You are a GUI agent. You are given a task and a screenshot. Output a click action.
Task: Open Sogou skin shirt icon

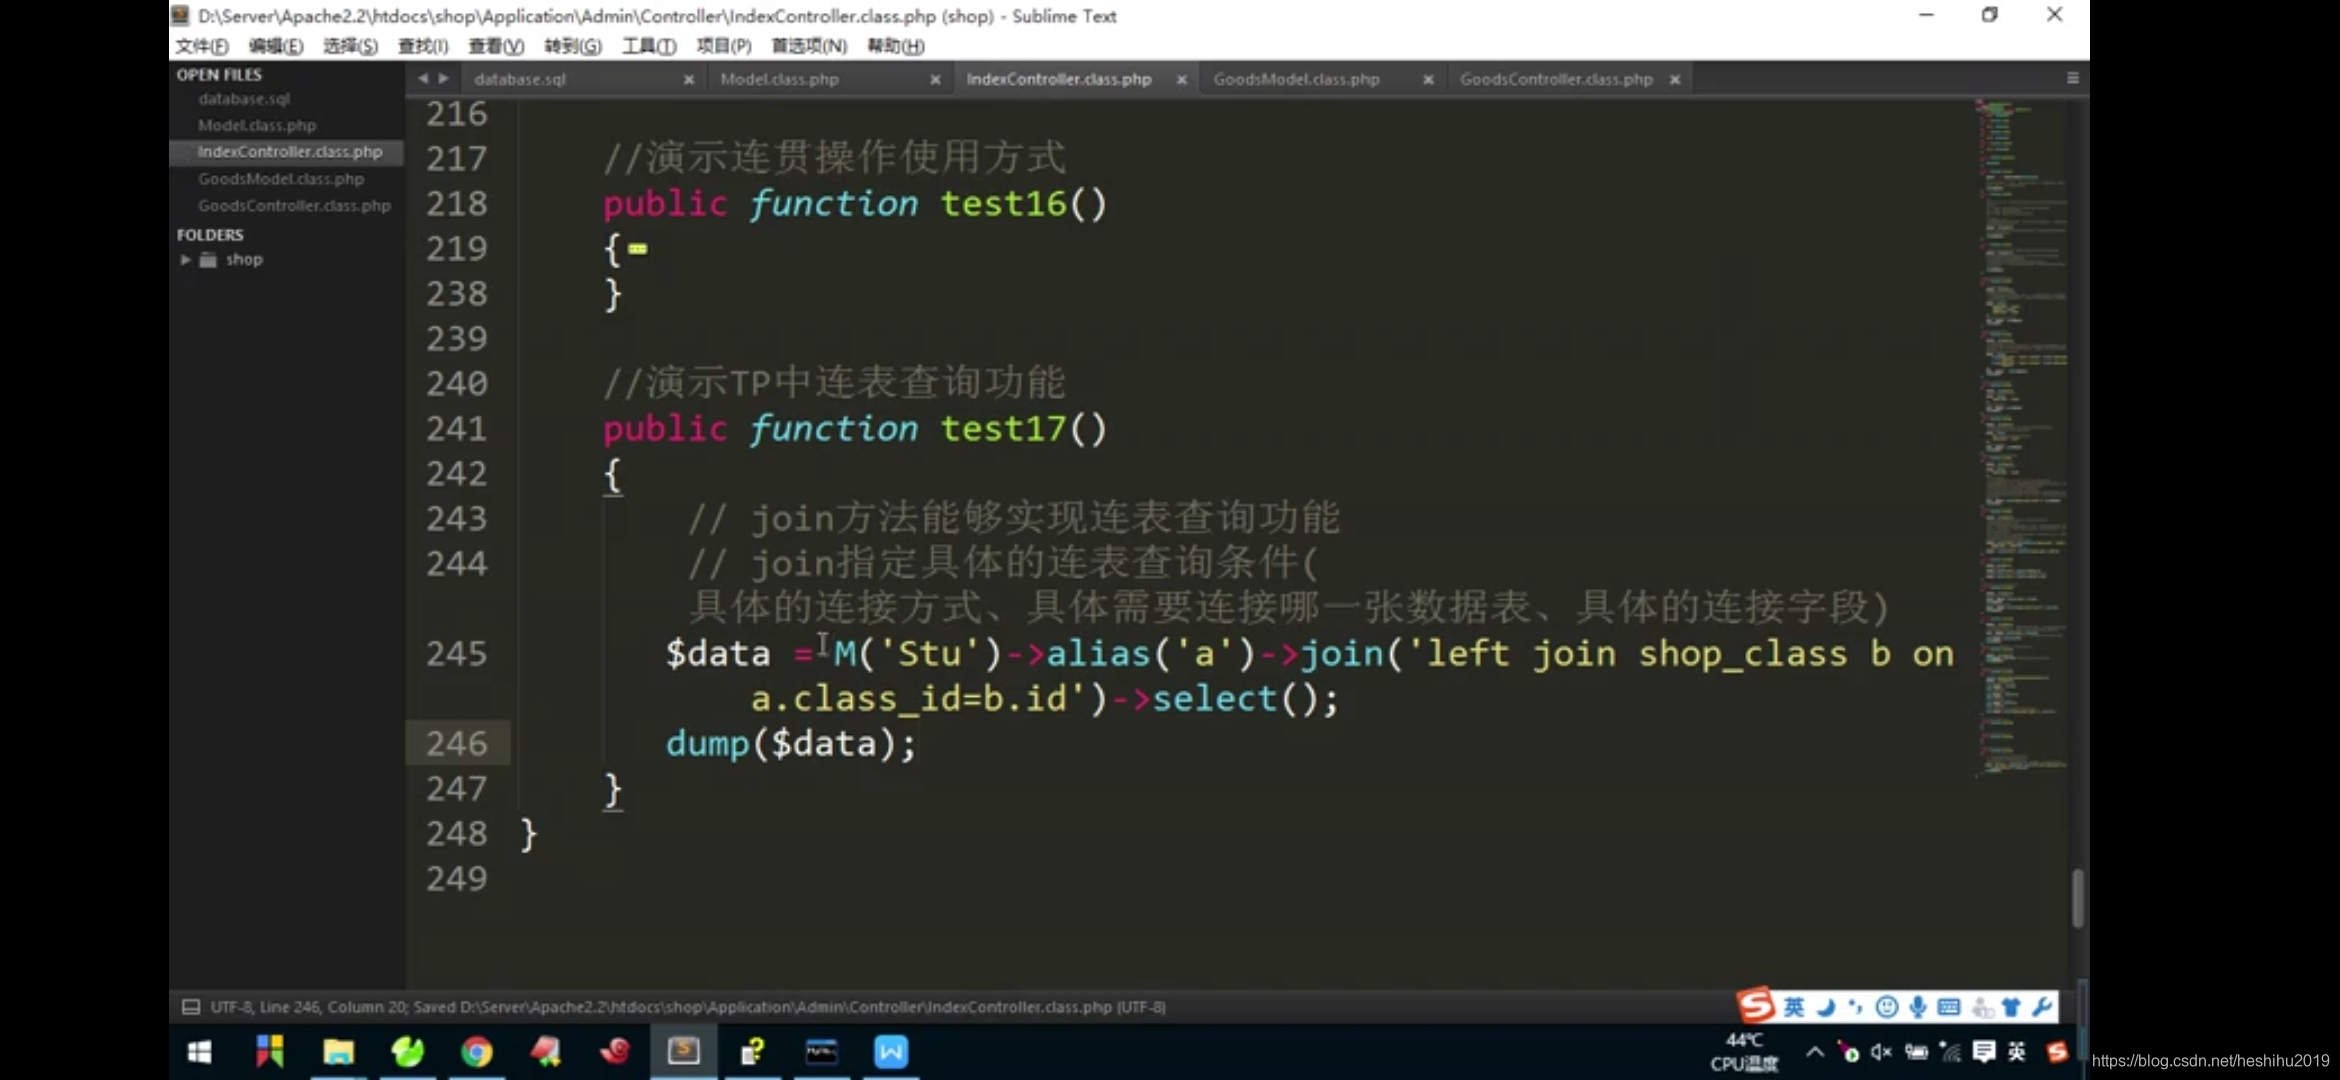coord(2011,1007)
